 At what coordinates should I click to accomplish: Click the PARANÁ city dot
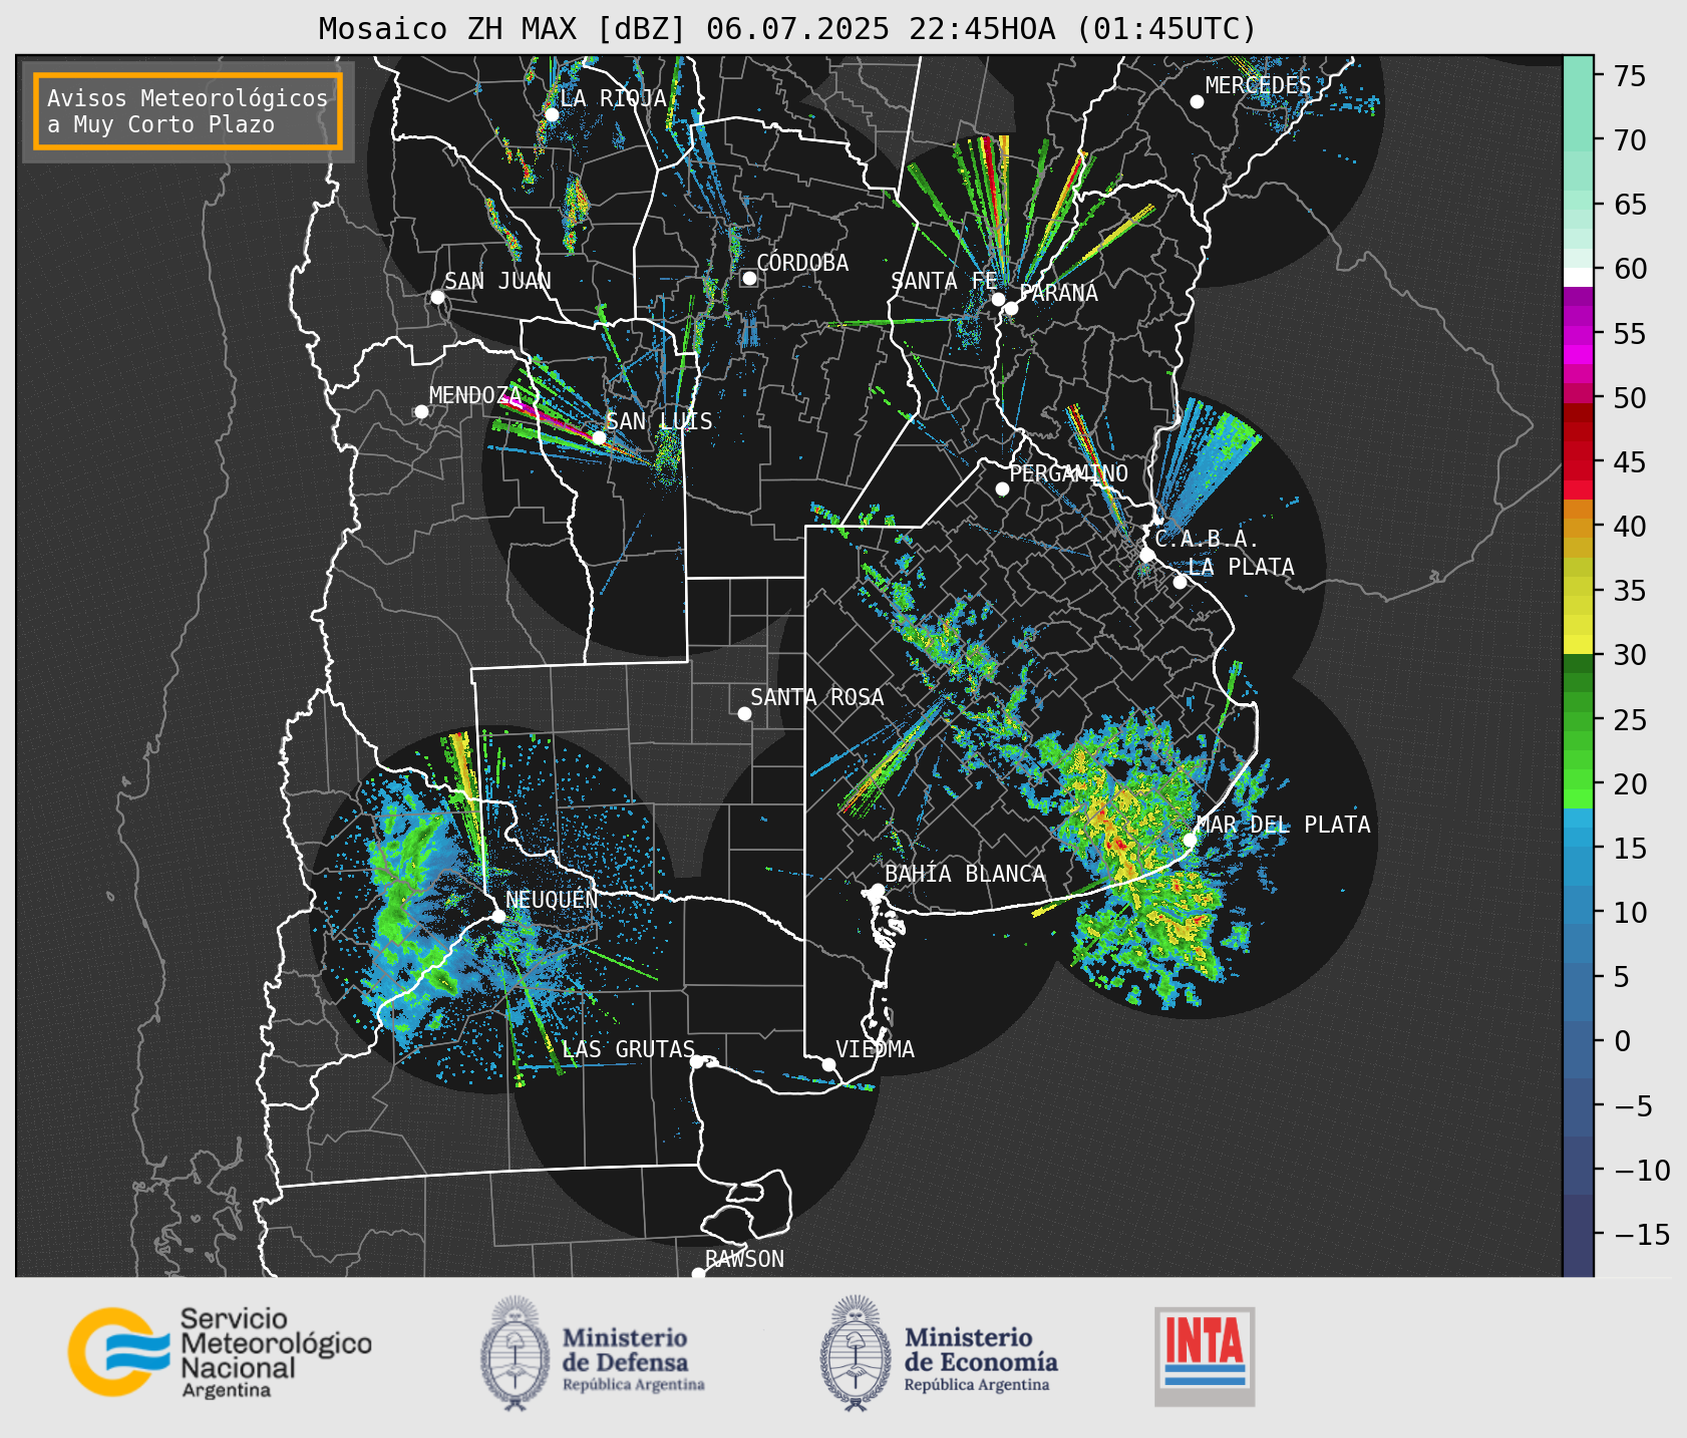coord(1011,308)
